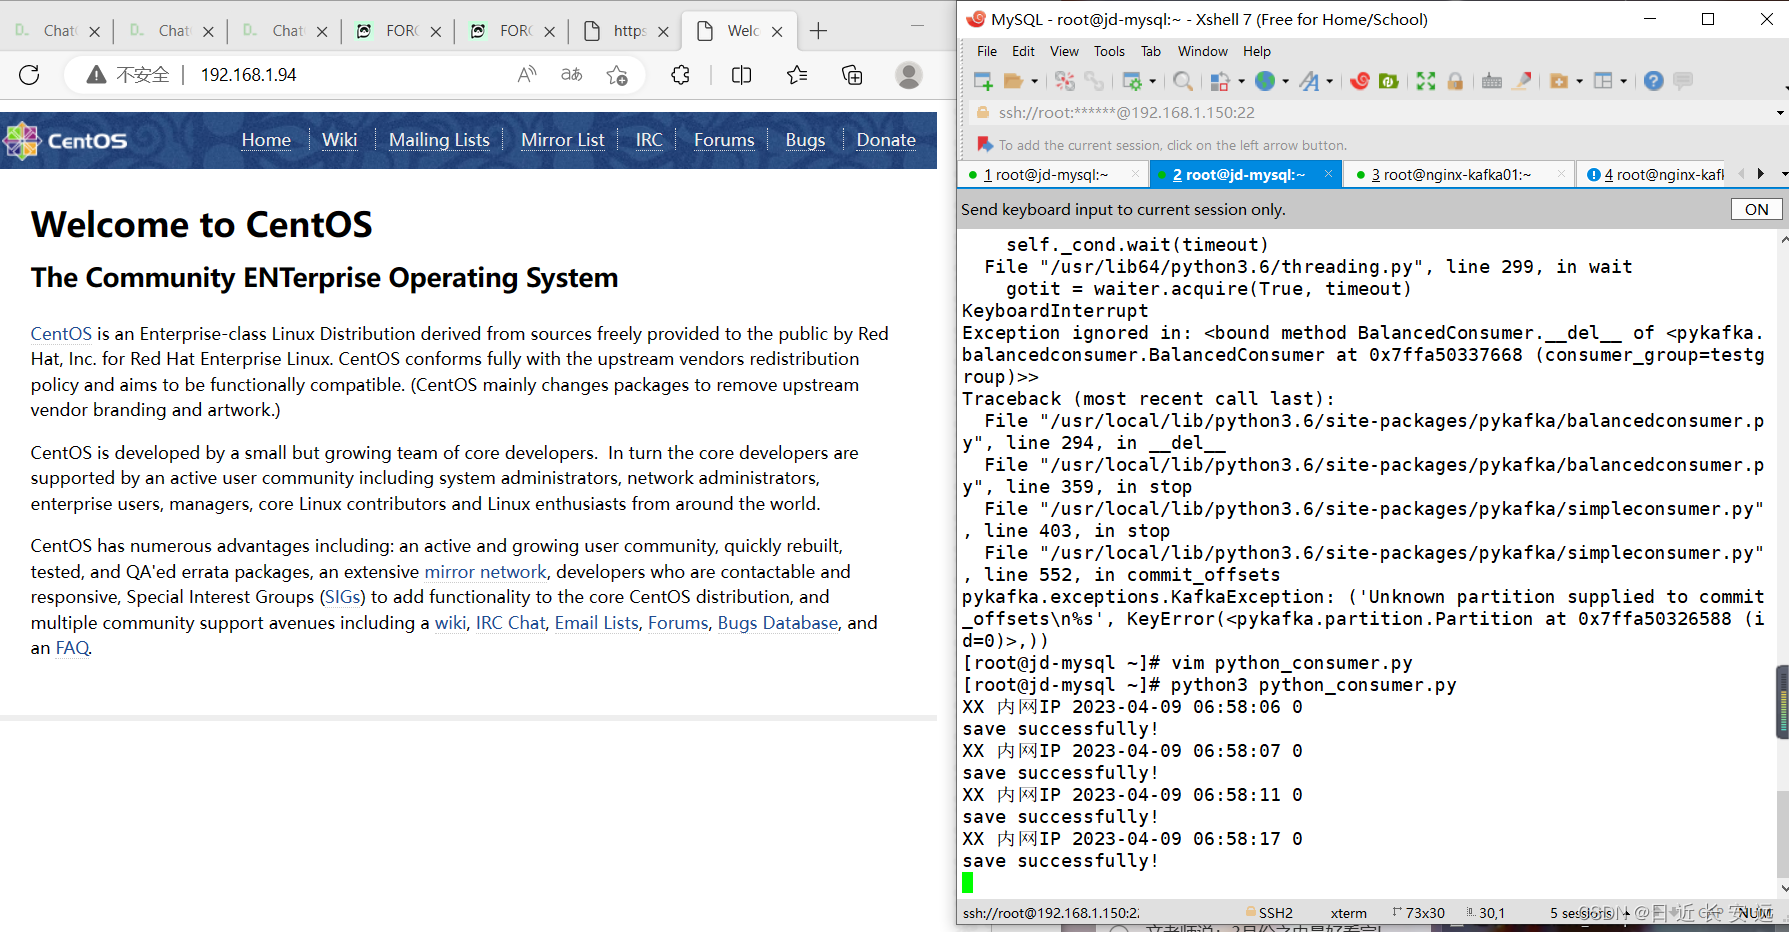Click the padlock Lock Screen icon in Xshell

(1455, 81)
